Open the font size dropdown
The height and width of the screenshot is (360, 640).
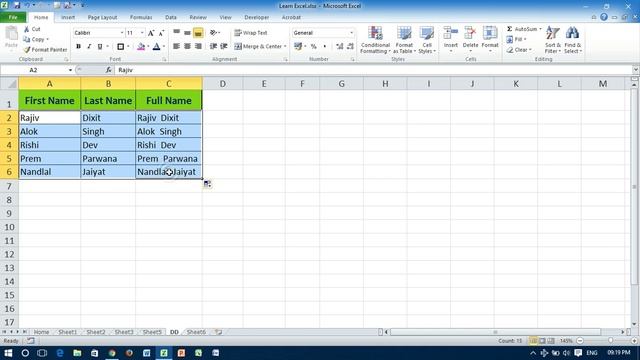pos(142,33)
